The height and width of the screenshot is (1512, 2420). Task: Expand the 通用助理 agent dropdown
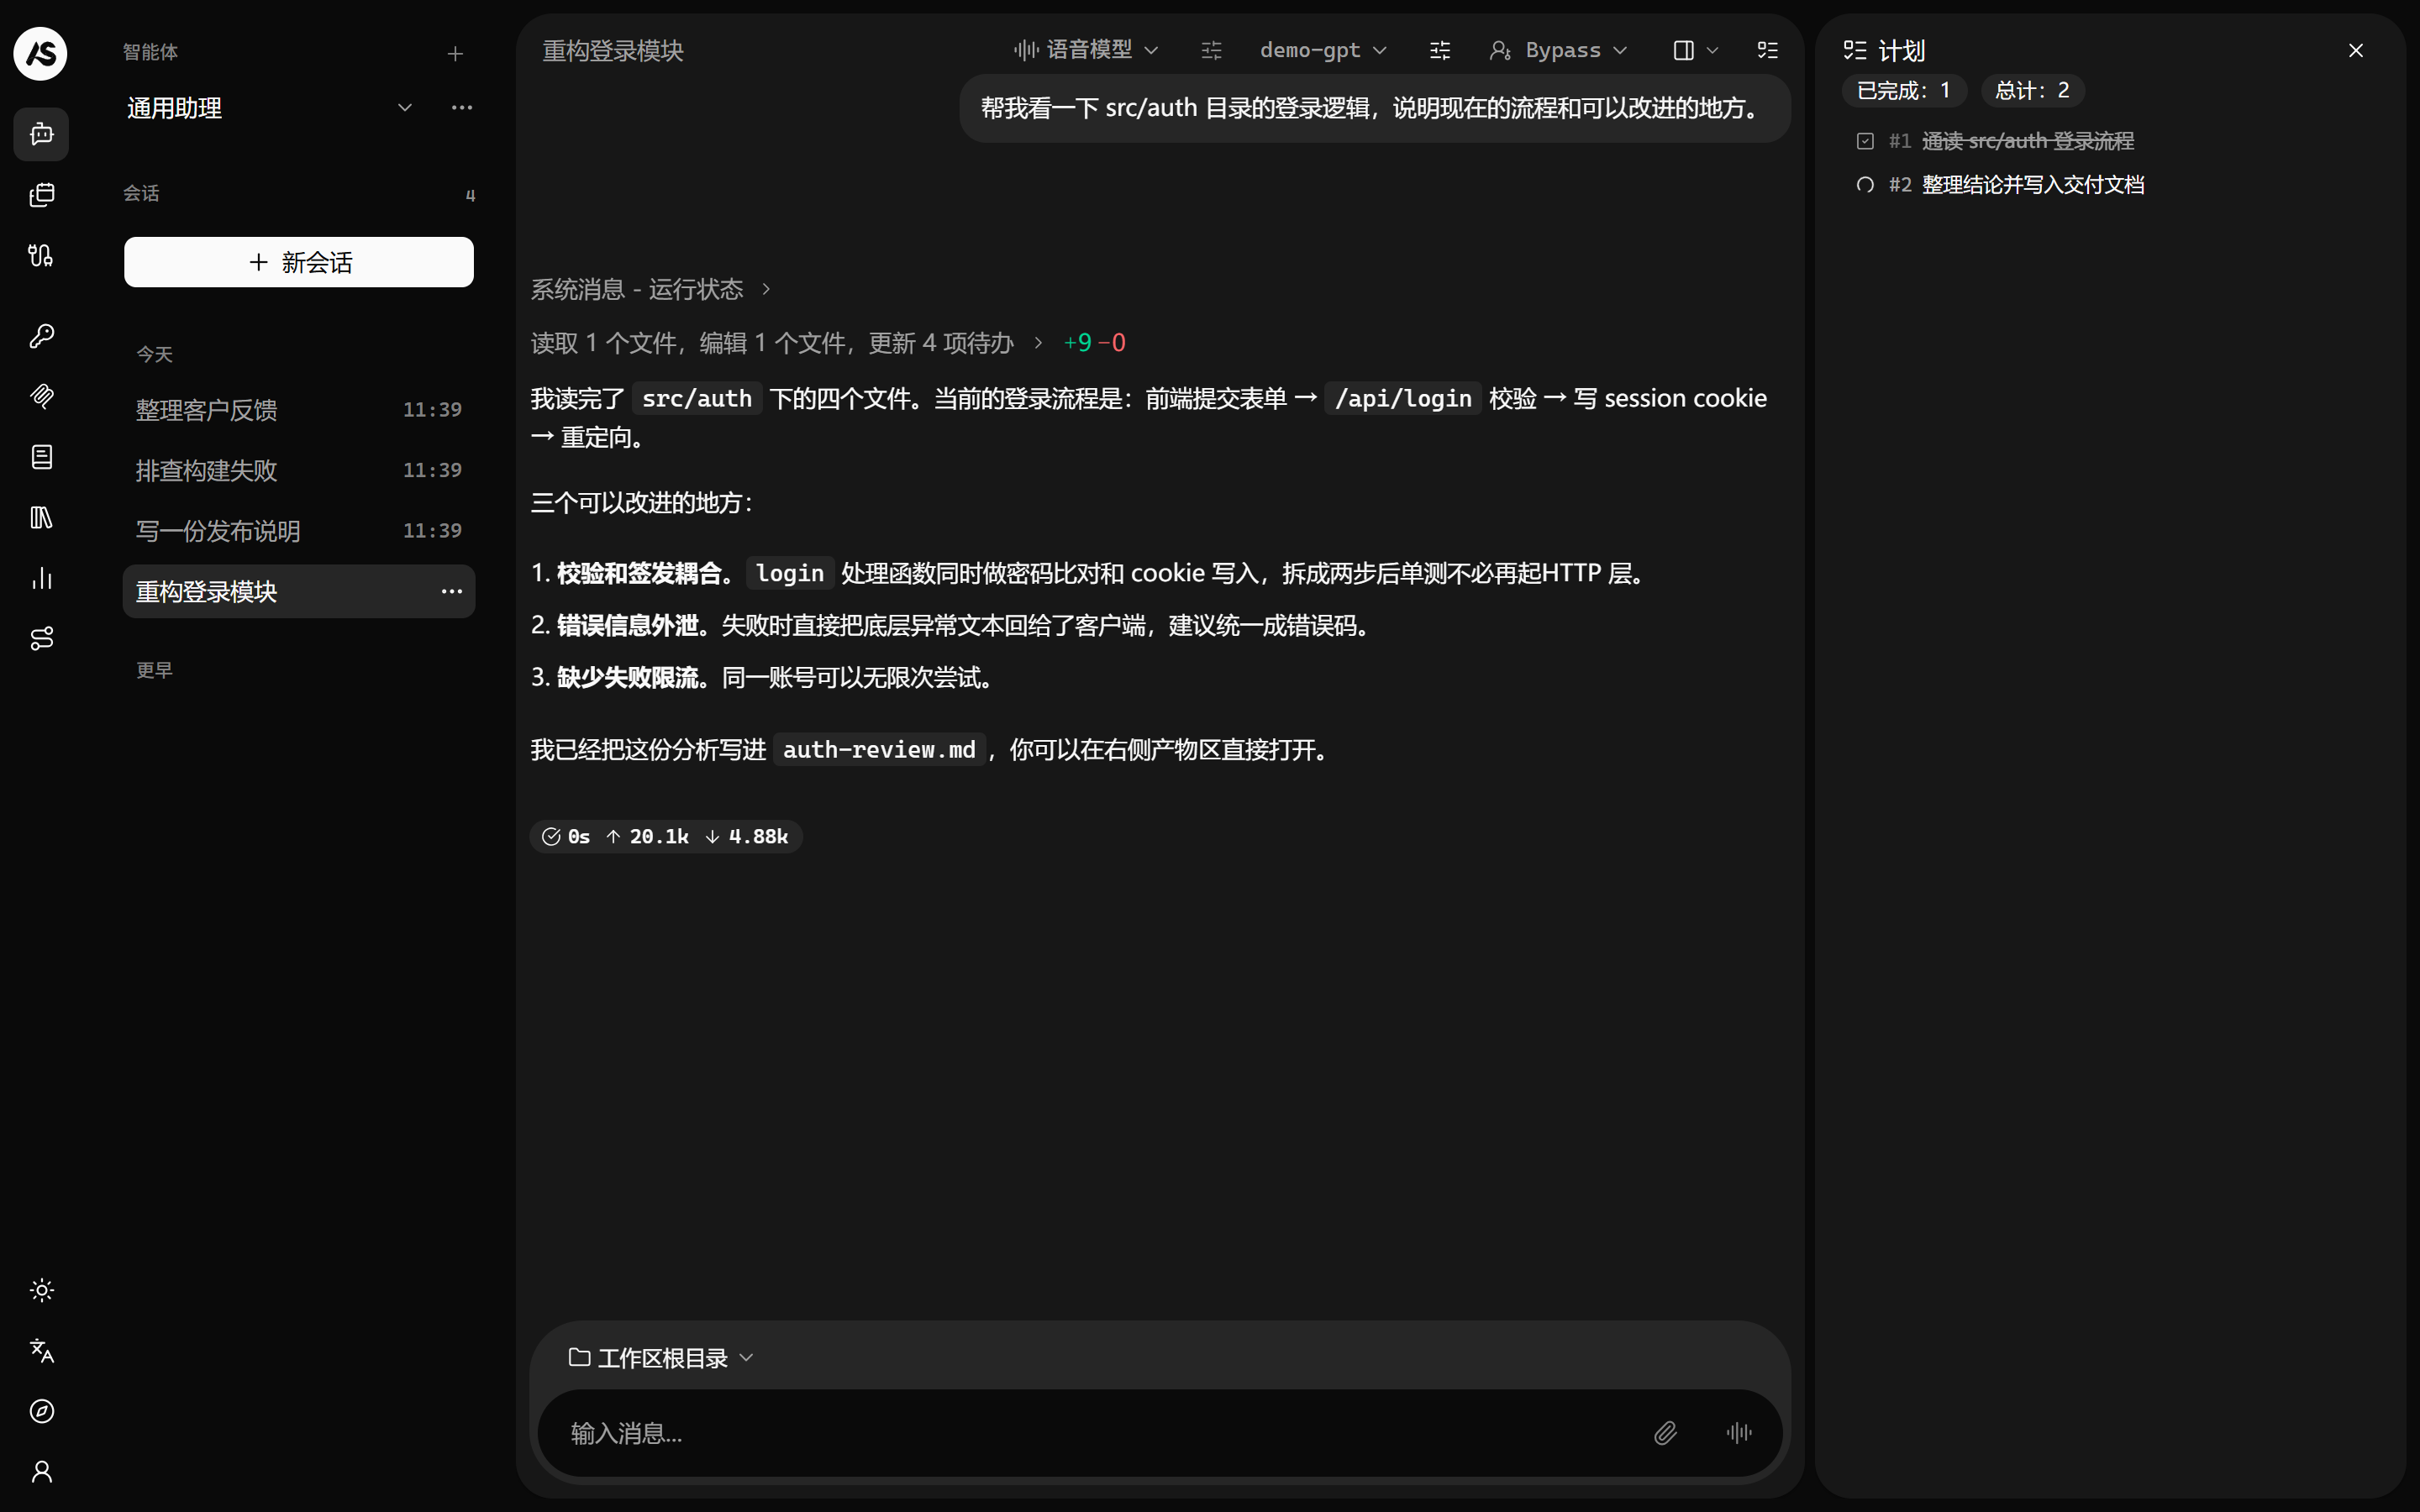[x=405, y=107]
